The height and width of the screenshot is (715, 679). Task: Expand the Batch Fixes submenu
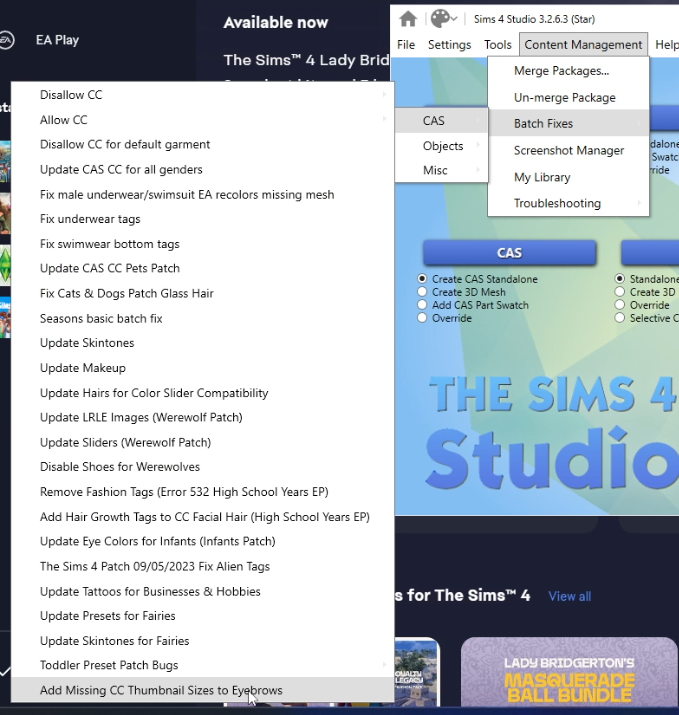(x=568, y=124)
